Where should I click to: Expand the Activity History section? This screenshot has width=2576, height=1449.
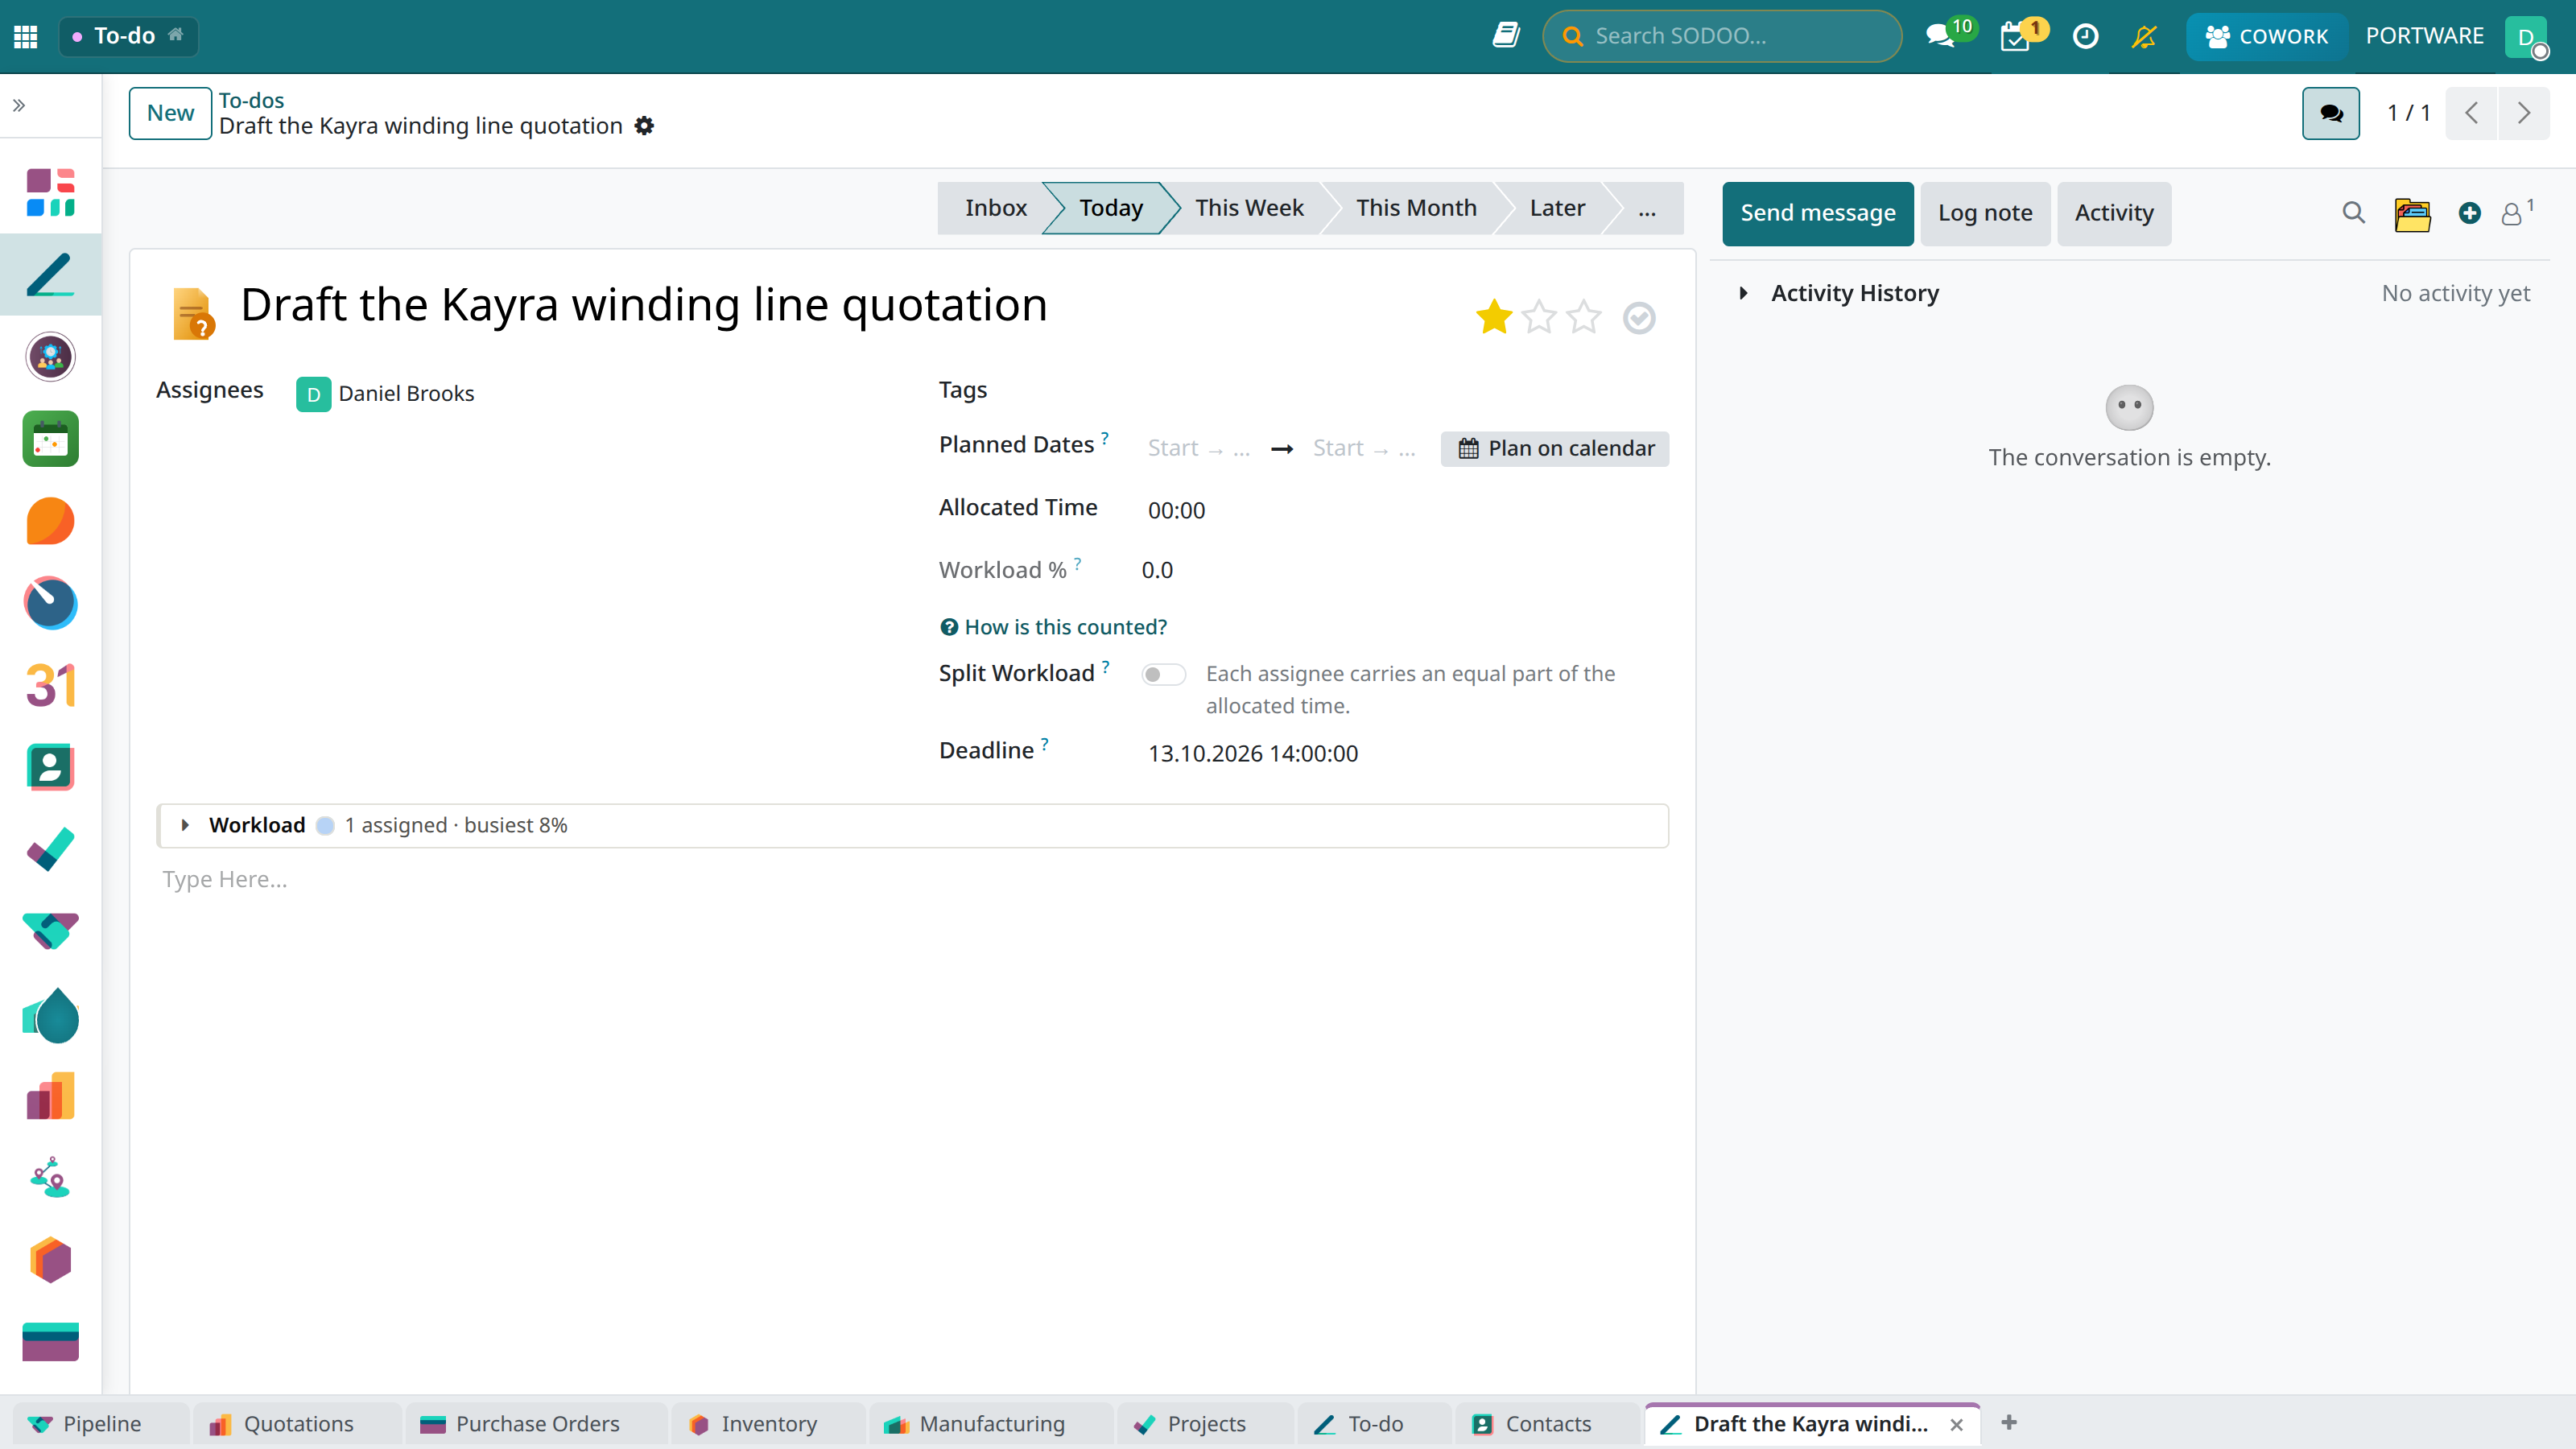(x=1744, y=293)
